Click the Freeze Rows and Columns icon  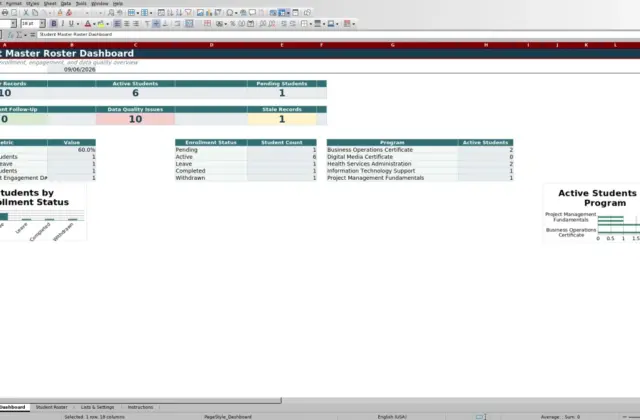pyautogui.click(x=282, y=13)
